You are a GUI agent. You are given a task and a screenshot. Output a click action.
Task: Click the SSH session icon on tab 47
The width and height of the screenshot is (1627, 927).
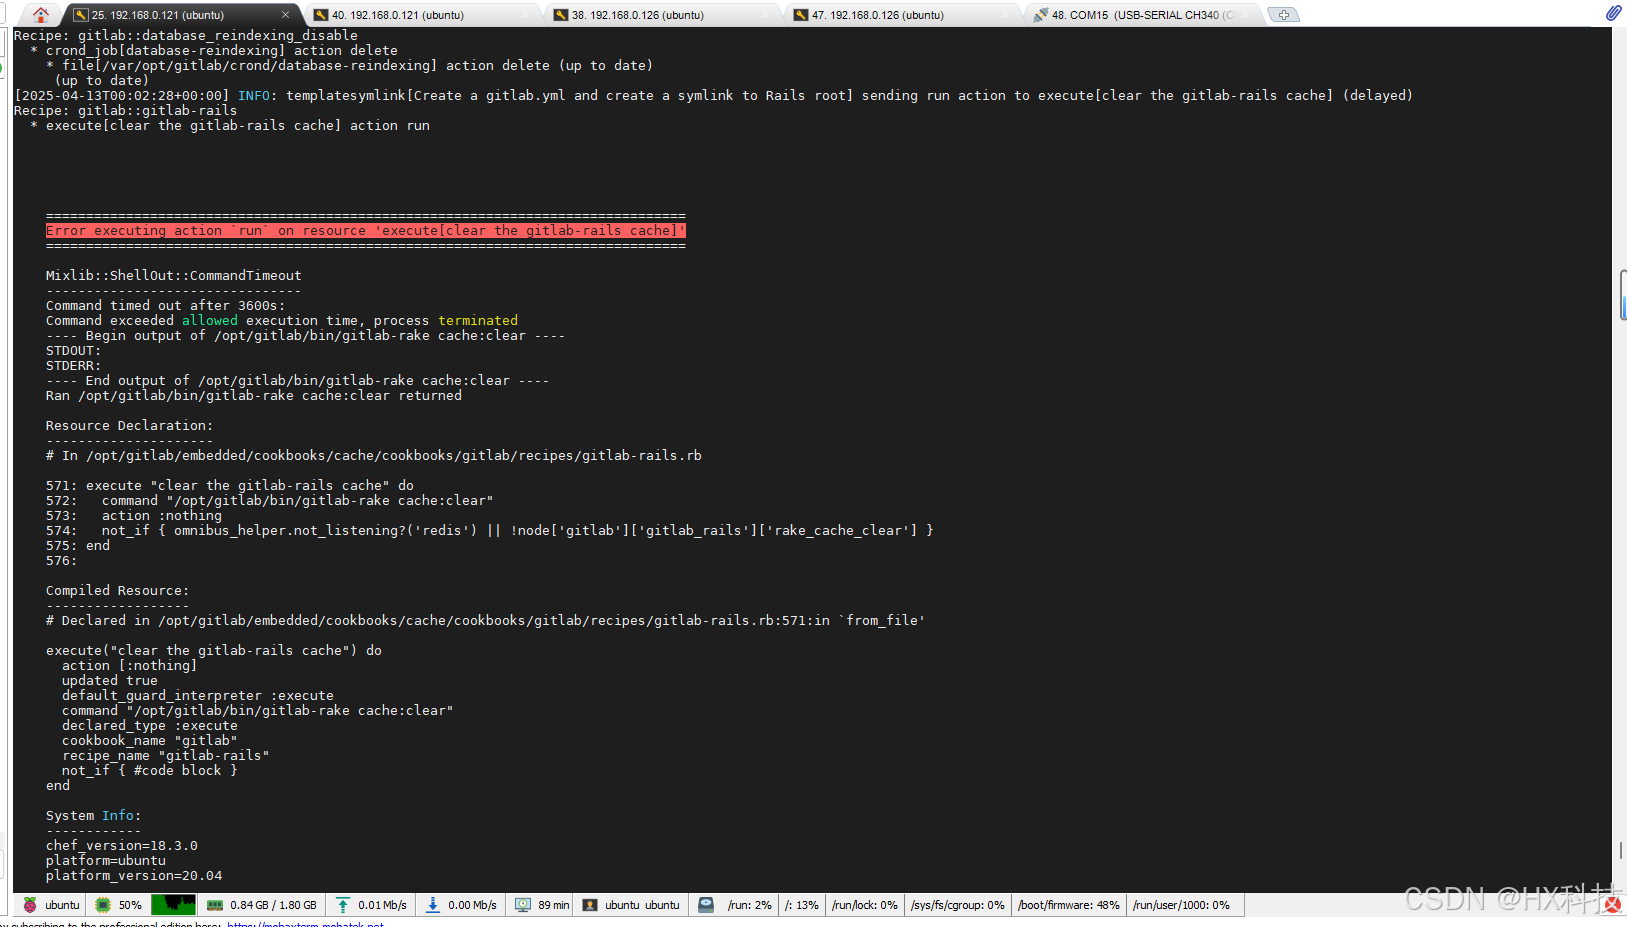tap(801, 15)
